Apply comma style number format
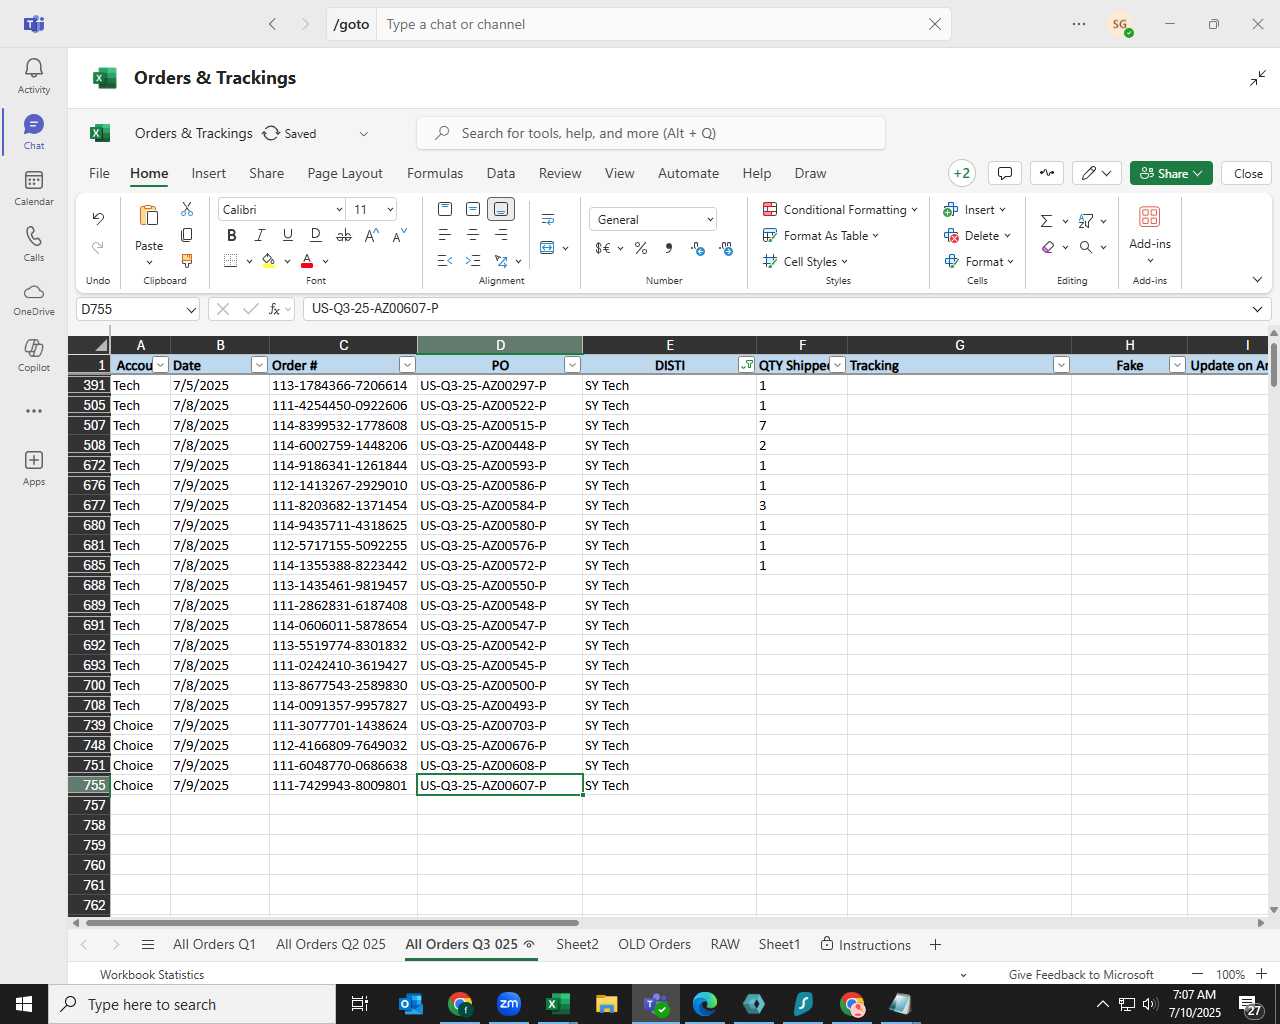This screenshot has height=1024, width=1280. (668, 248)
